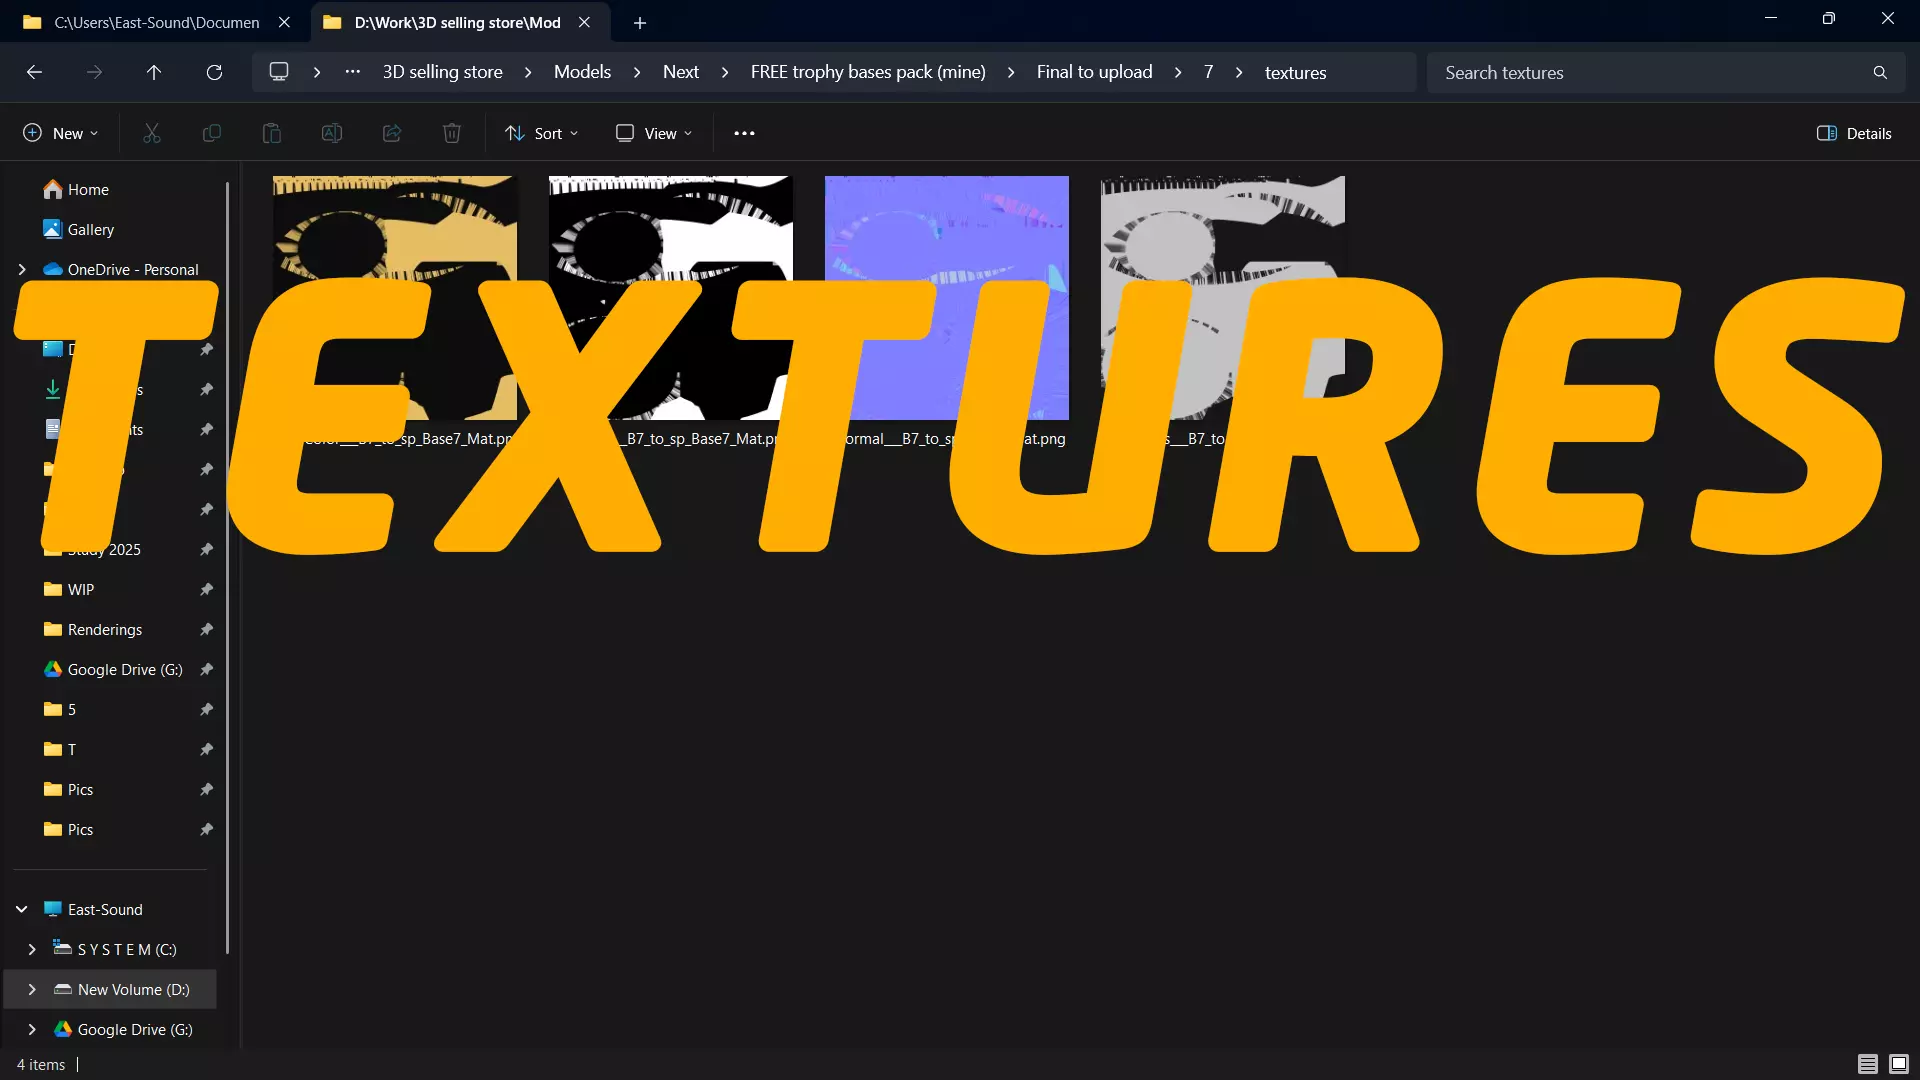1920x1080 pixels.
Task: Switch to large thumbnails view in status bar
Action: coord(1899,1064)
